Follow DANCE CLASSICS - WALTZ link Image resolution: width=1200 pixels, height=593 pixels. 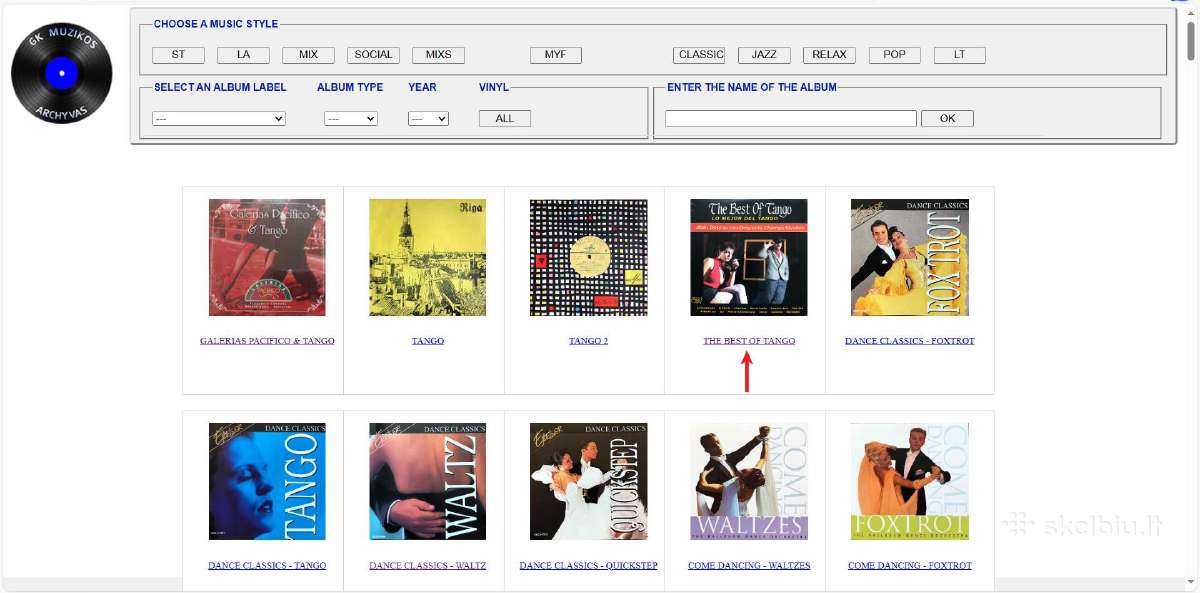[x=428, y=566]
